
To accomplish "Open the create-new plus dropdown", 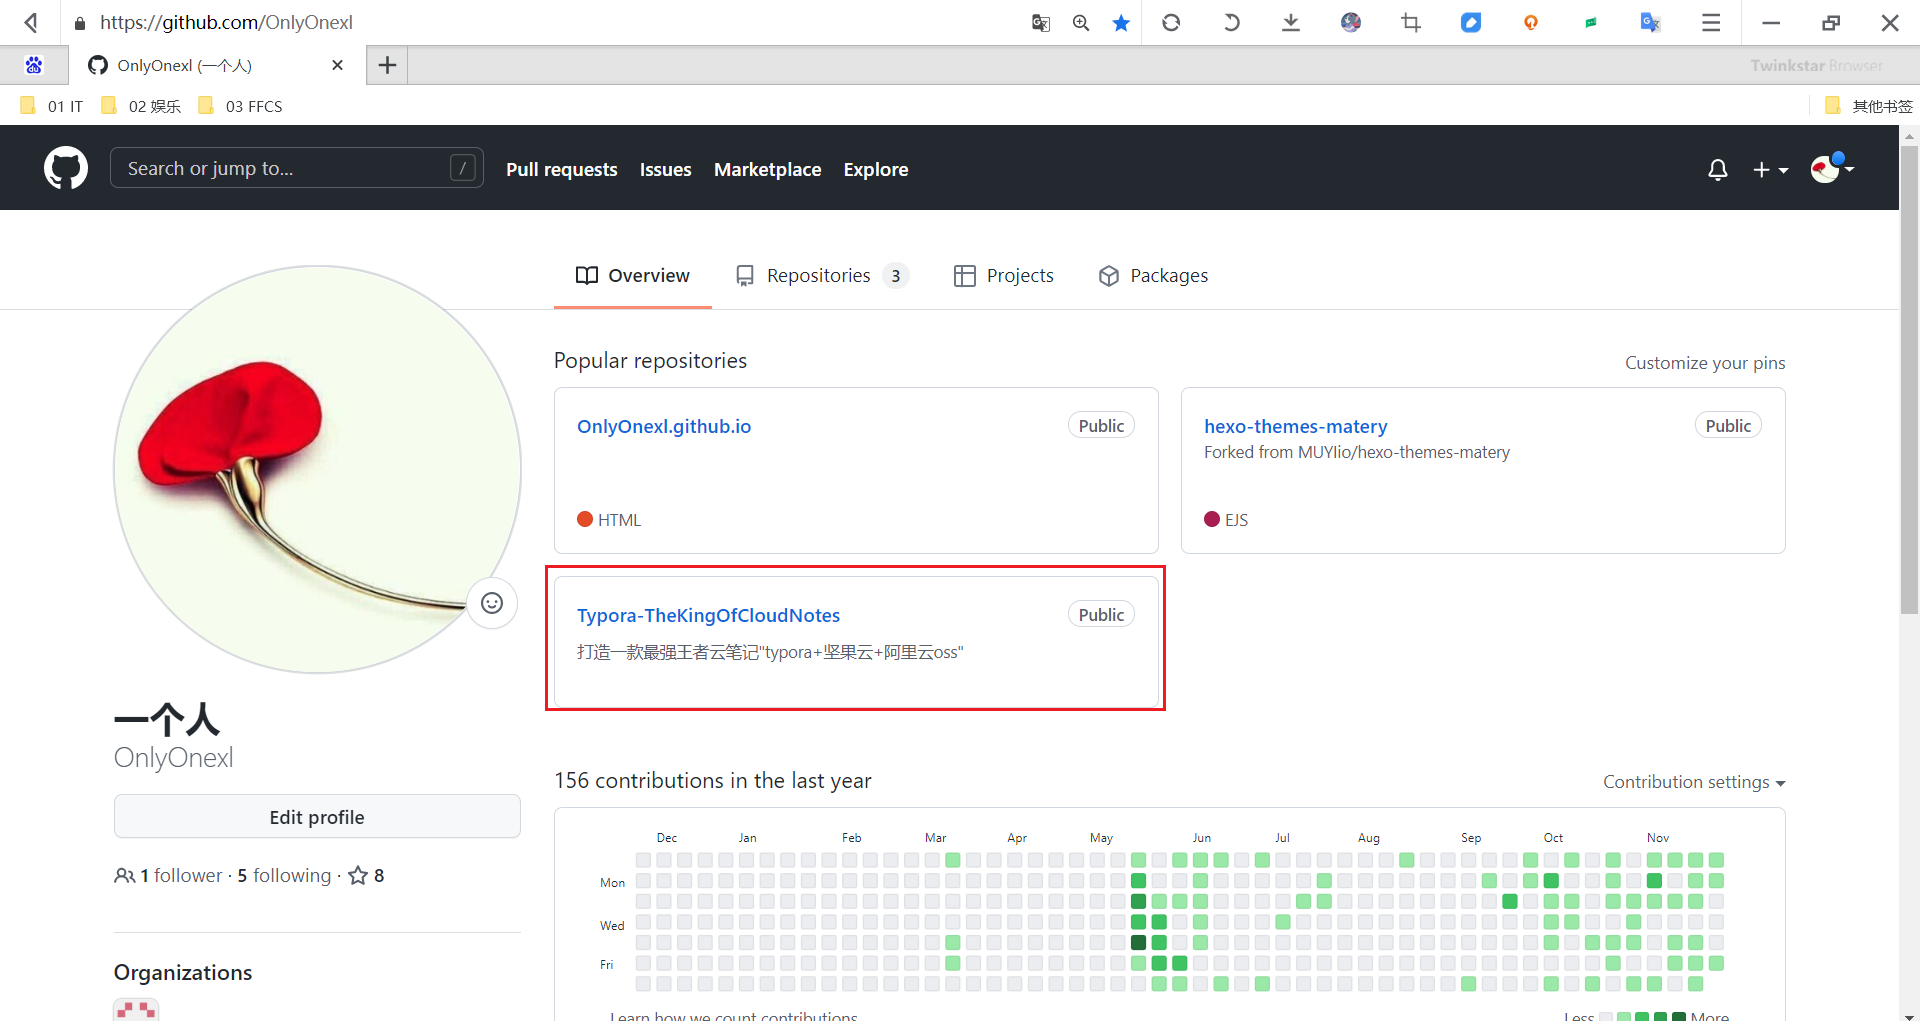I will [1770, 169].
